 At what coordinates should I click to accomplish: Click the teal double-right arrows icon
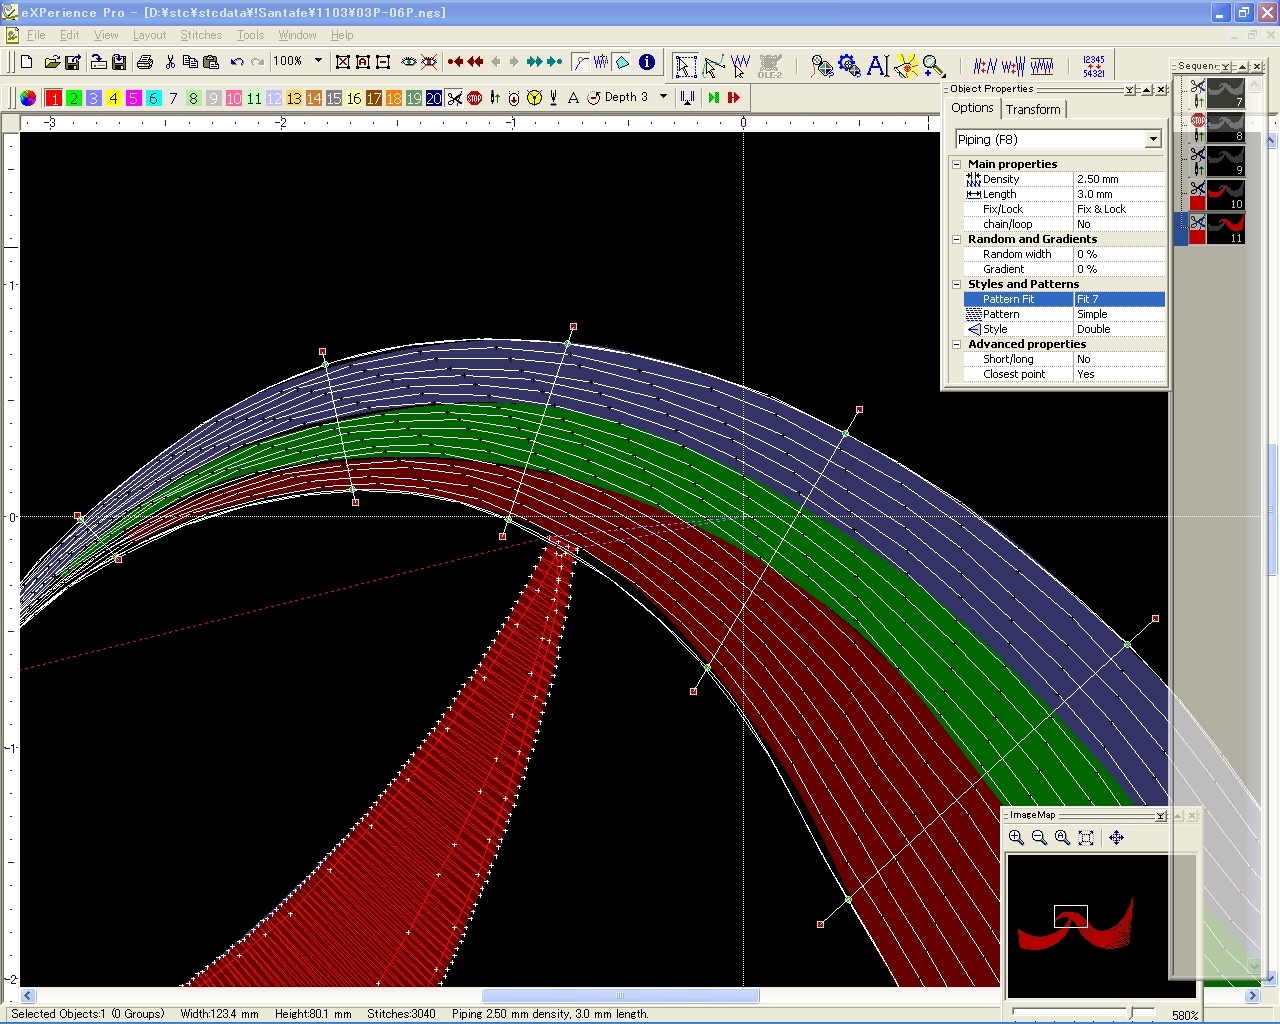coord(534,62)
